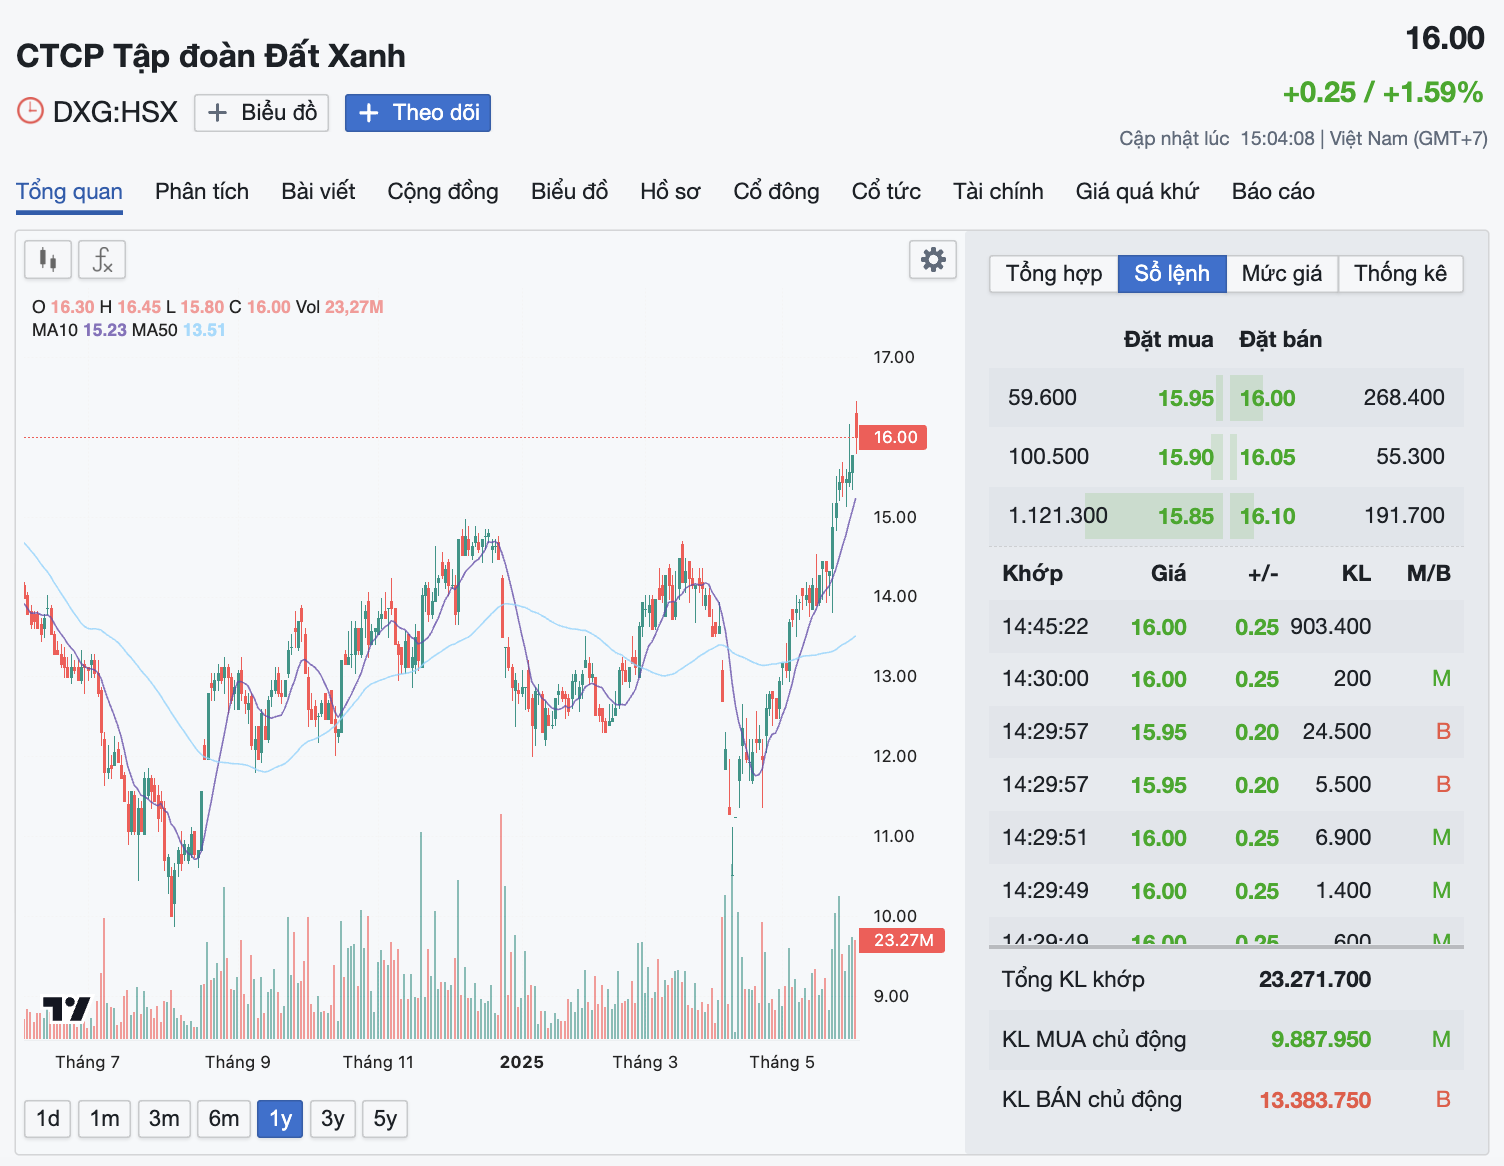Click bid price 15.85
This screenshot has width=1504, height=1166.
[x=1185, y=516]
